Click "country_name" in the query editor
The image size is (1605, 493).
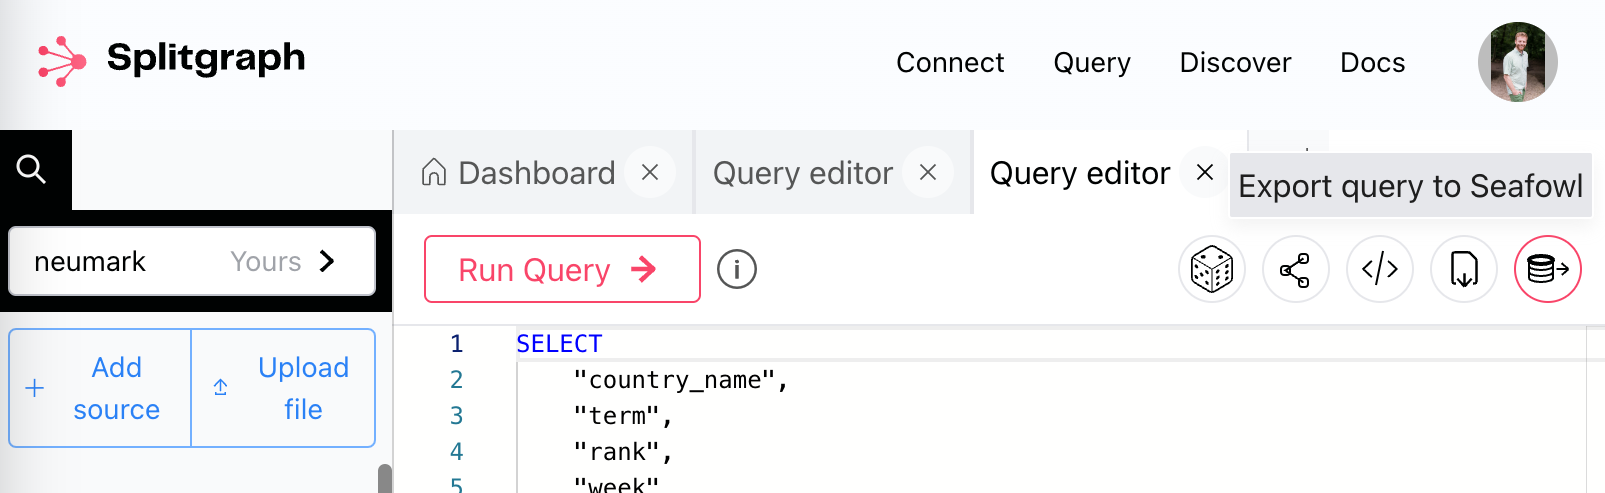(x=674, y=380)
